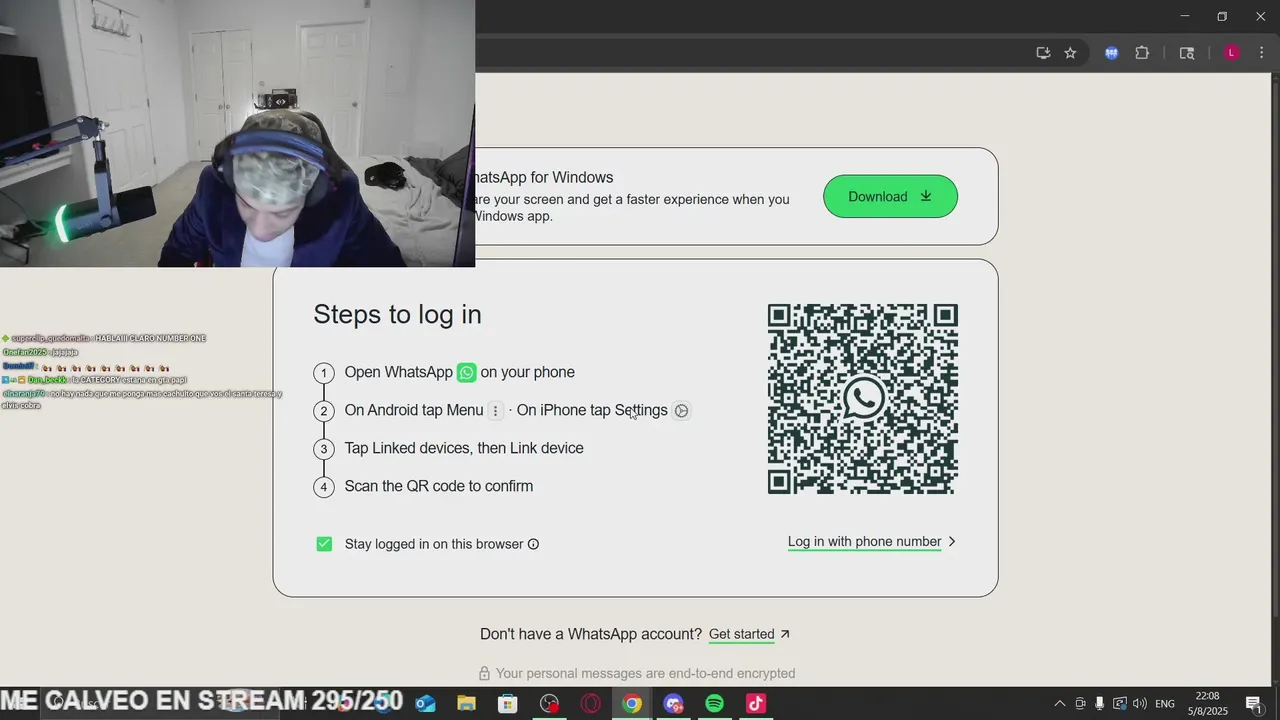The height and width of the screenshot is (720, 1280).
Task: Open the purple taskbar app with 9+ badge
Action: coord(673,704)
